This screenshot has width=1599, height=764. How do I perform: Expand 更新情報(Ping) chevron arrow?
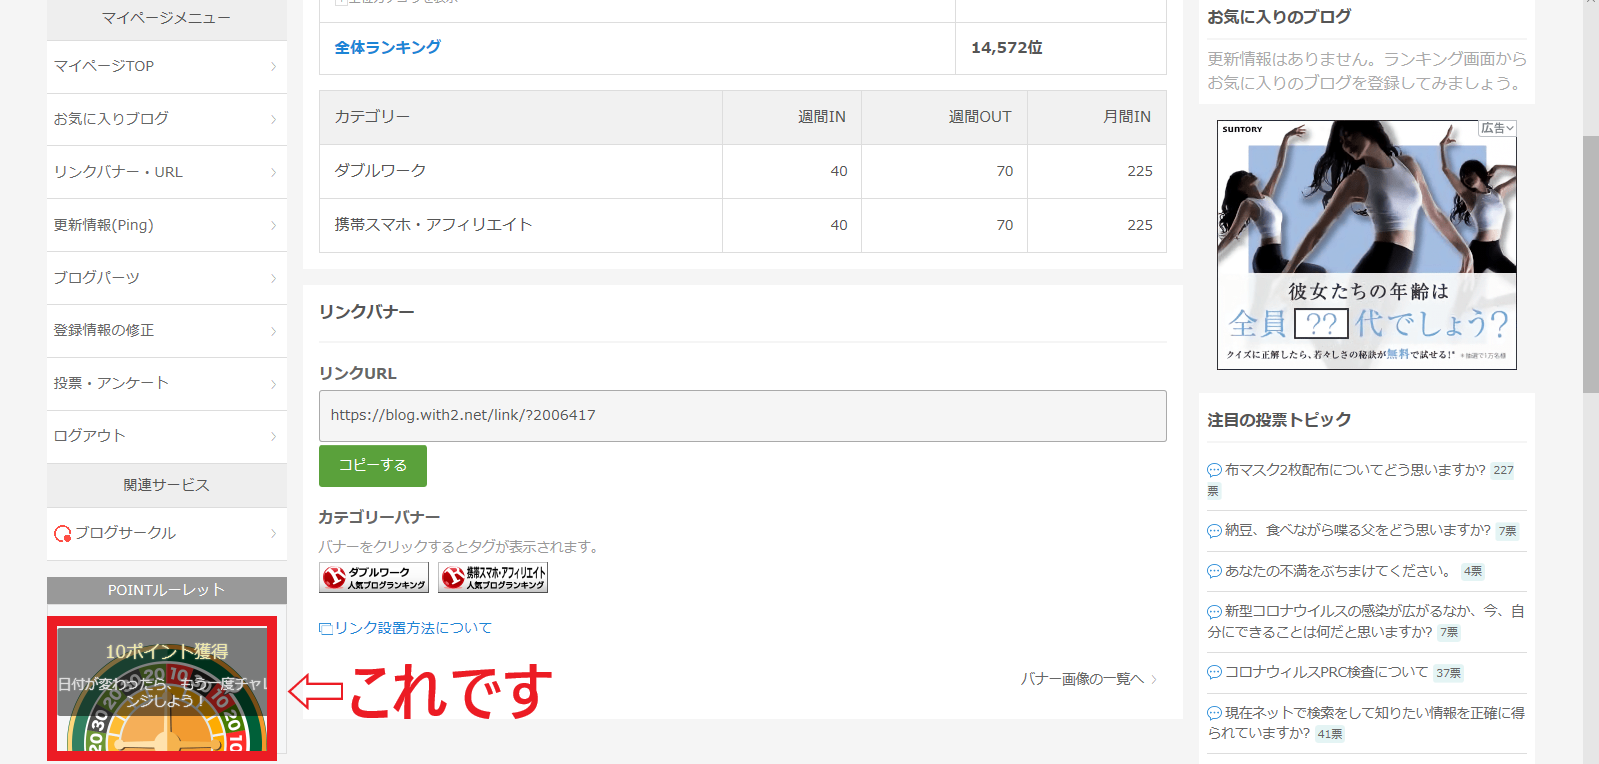coord(273,225)
